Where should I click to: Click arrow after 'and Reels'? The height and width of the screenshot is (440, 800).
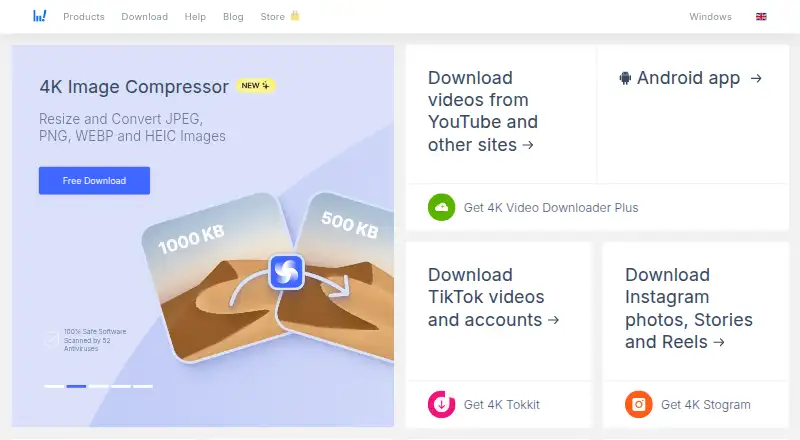click(x=719, y=343)
